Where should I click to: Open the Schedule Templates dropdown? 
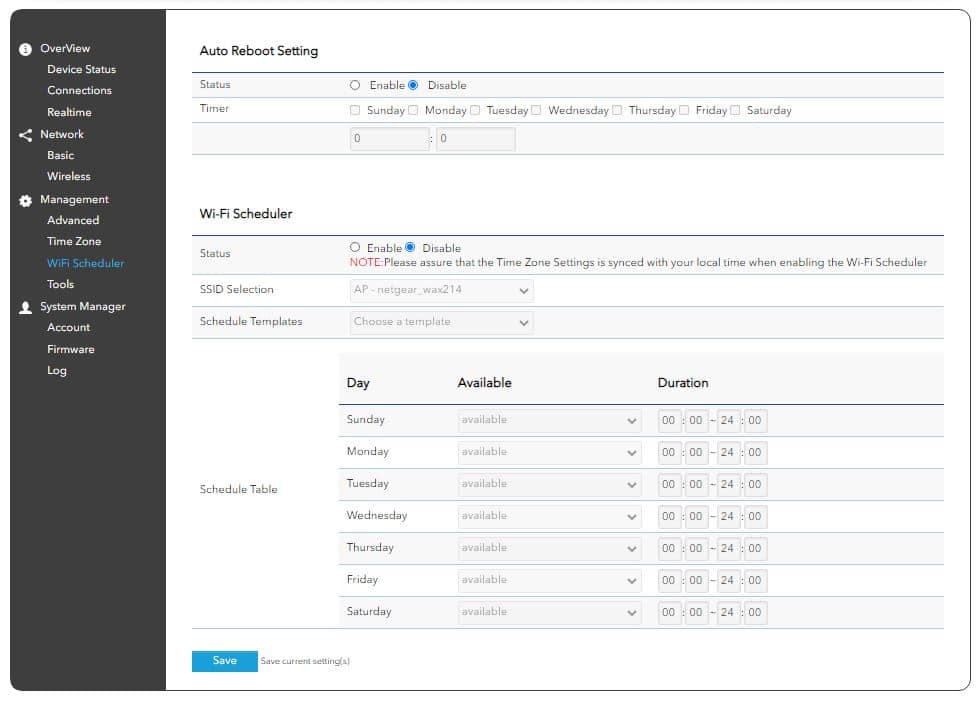[441, 322]
